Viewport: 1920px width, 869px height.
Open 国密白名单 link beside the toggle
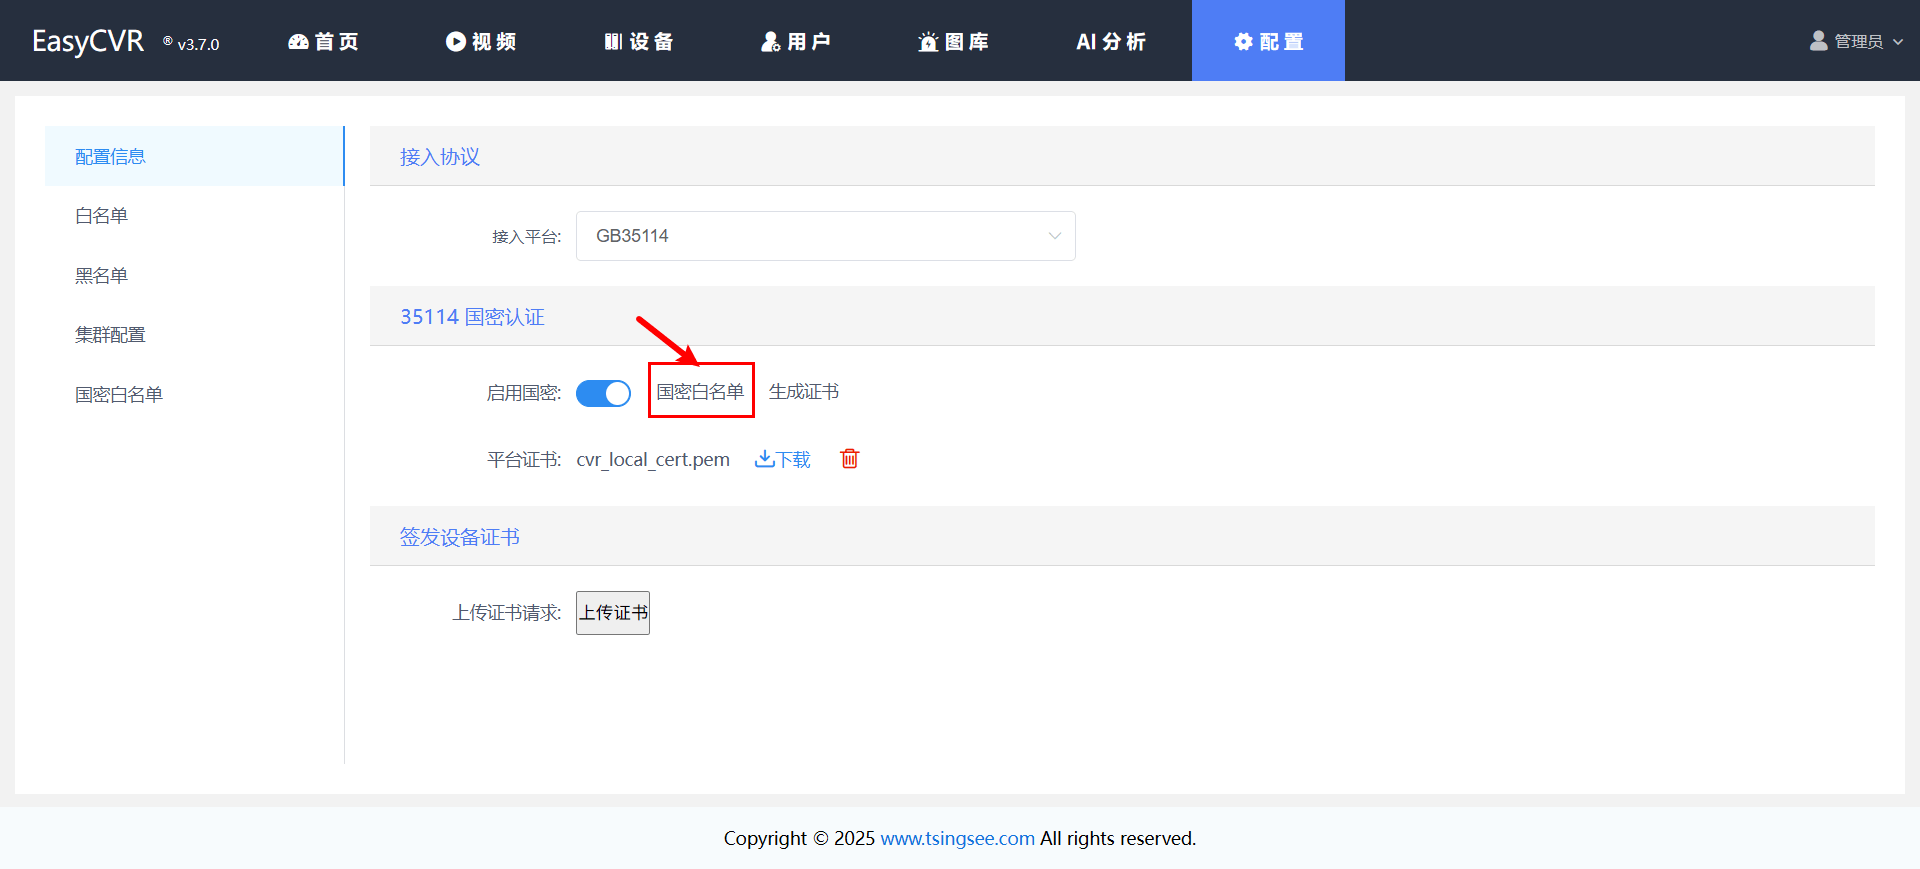[700, 392]
